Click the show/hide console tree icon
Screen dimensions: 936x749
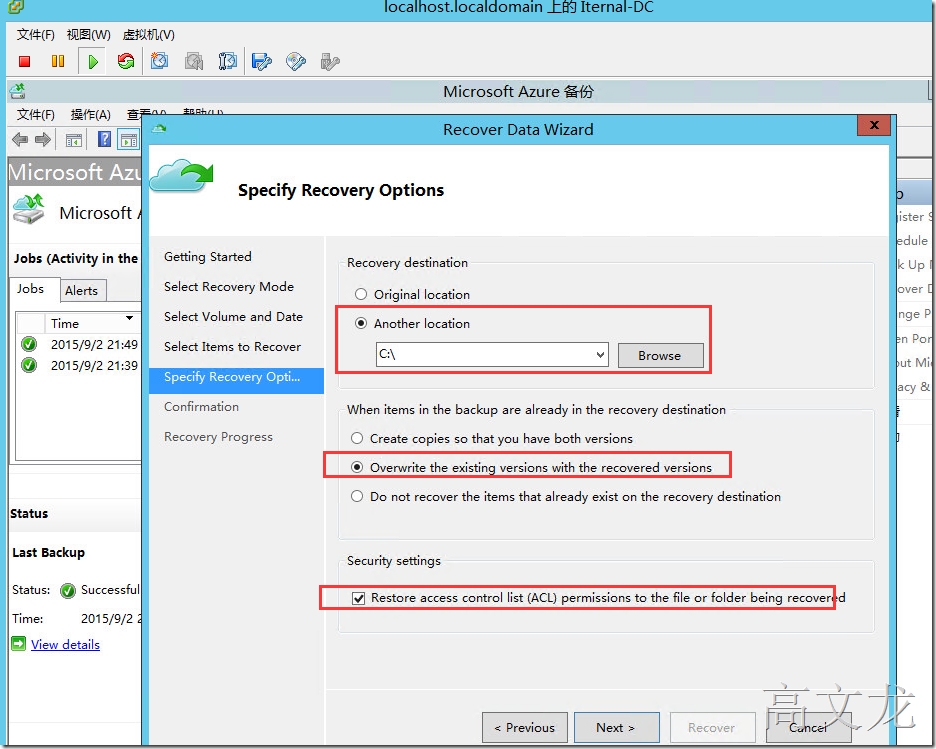click(x=74, y=140)
